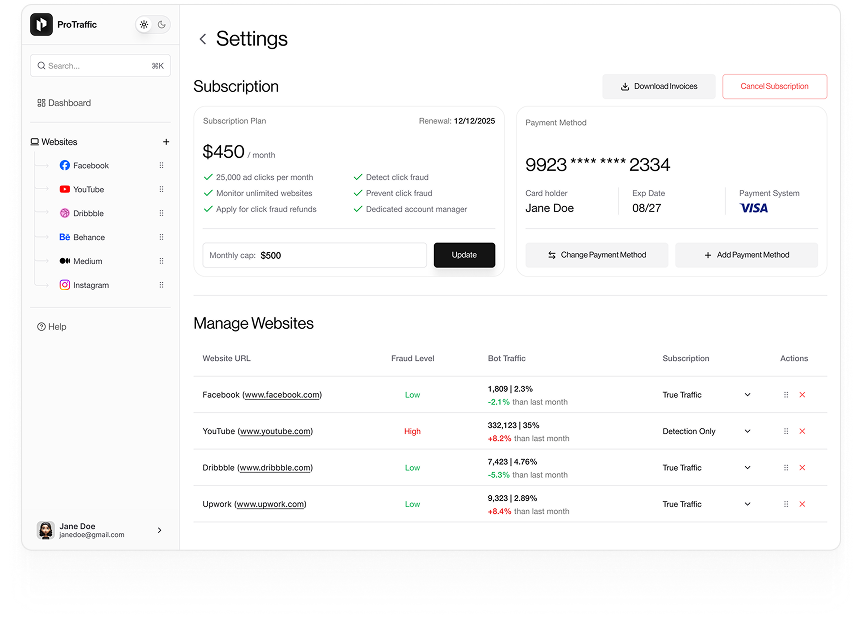The height and width of the screenshot is (626, 862).
Task: Delete YouTube website with red X
Action: coord(803,431)
